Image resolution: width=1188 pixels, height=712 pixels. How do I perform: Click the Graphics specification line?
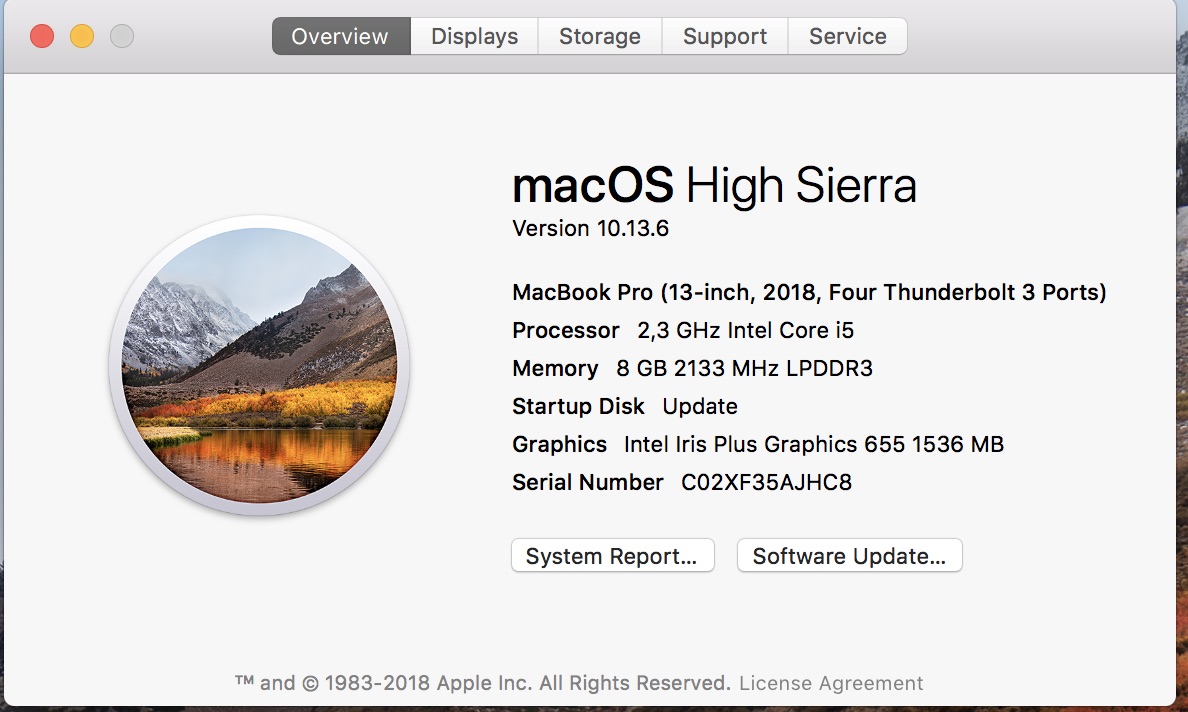[x=758, y=444]
